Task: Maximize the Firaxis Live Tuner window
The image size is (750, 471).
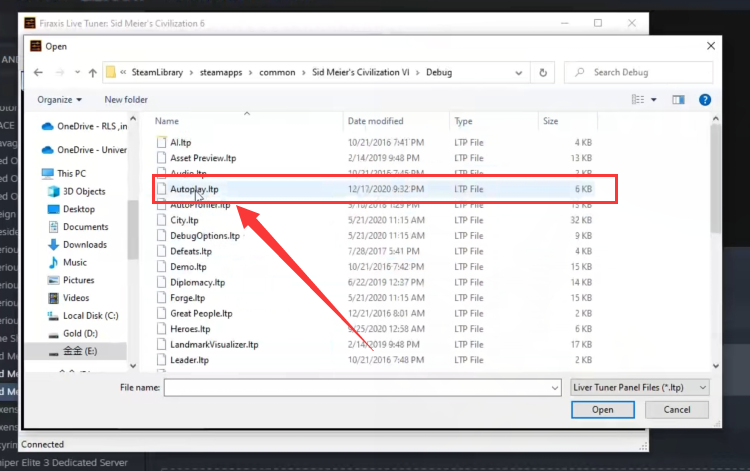Action: coord(598,23)
